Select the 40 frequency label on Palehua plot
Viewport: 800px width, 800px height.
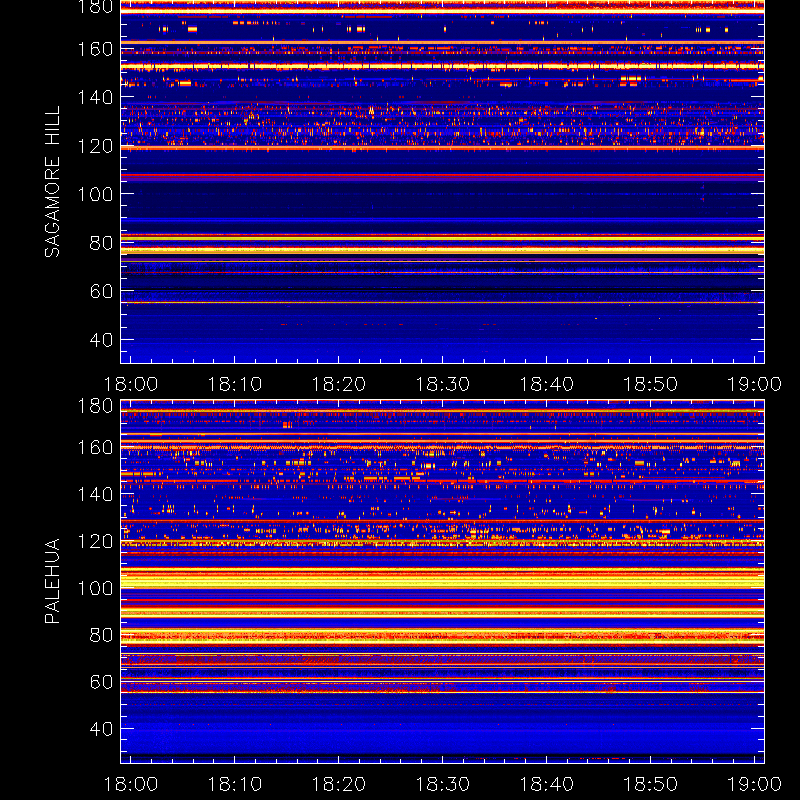[x=101, y=729]
